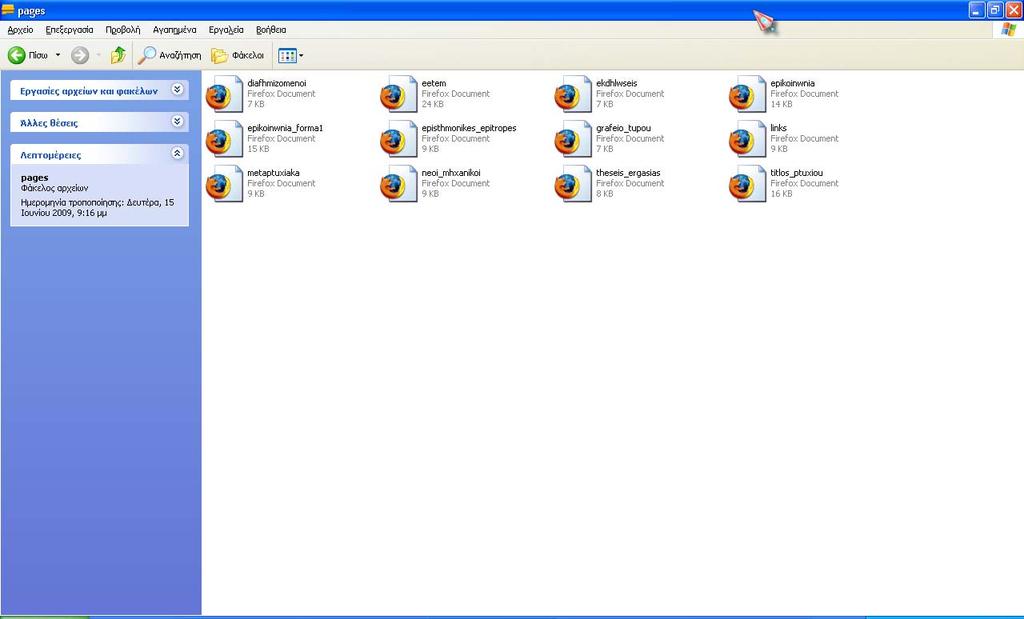The height and width of the screenshot is (619, 1024).
Task: Select the diafhmizomenoi Firefox document icon
Action: (225, 94)
